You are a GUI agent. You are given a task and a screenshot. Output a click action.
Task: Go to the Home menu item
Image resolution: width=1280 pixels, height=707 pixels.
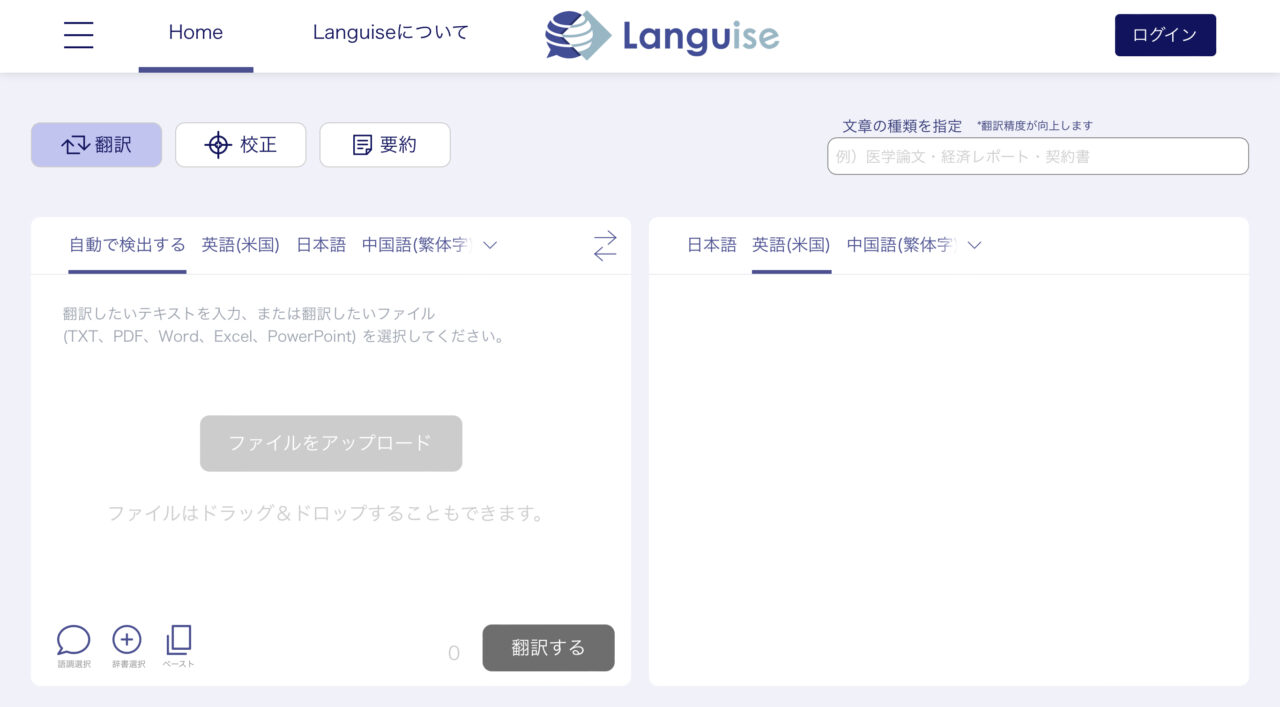tap(195, 32)
